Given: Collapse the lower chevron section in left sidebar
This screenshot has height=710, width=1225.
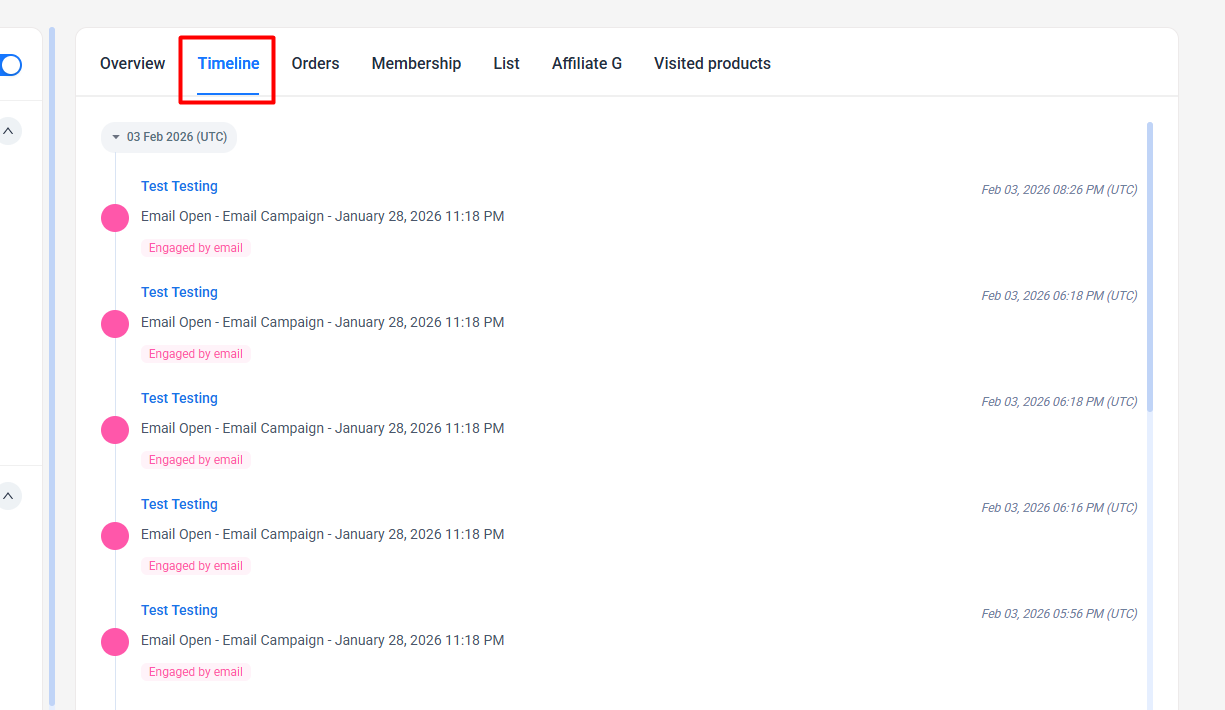Looking at the screenshot, I should [8, 496].
